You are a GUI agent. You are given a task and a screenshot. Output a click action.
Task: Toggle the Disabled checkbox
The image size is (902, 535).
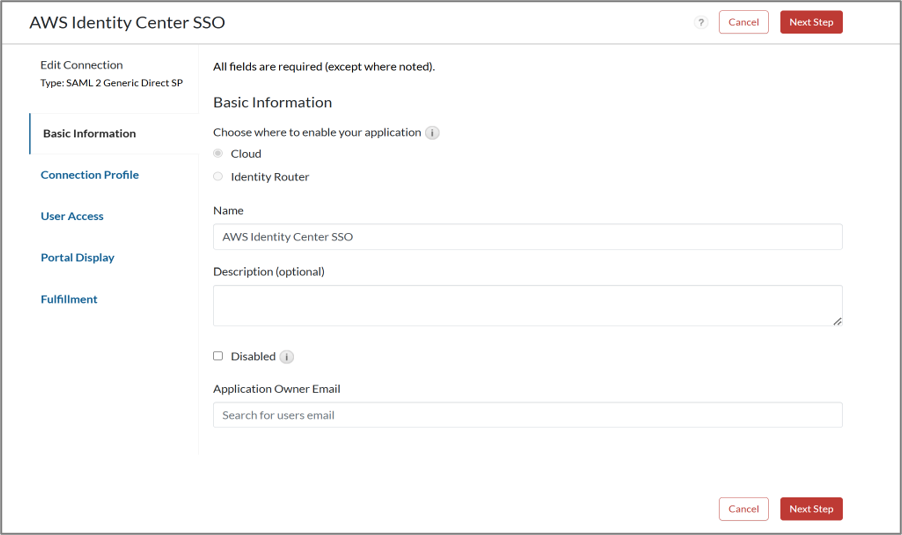[218, 356]
